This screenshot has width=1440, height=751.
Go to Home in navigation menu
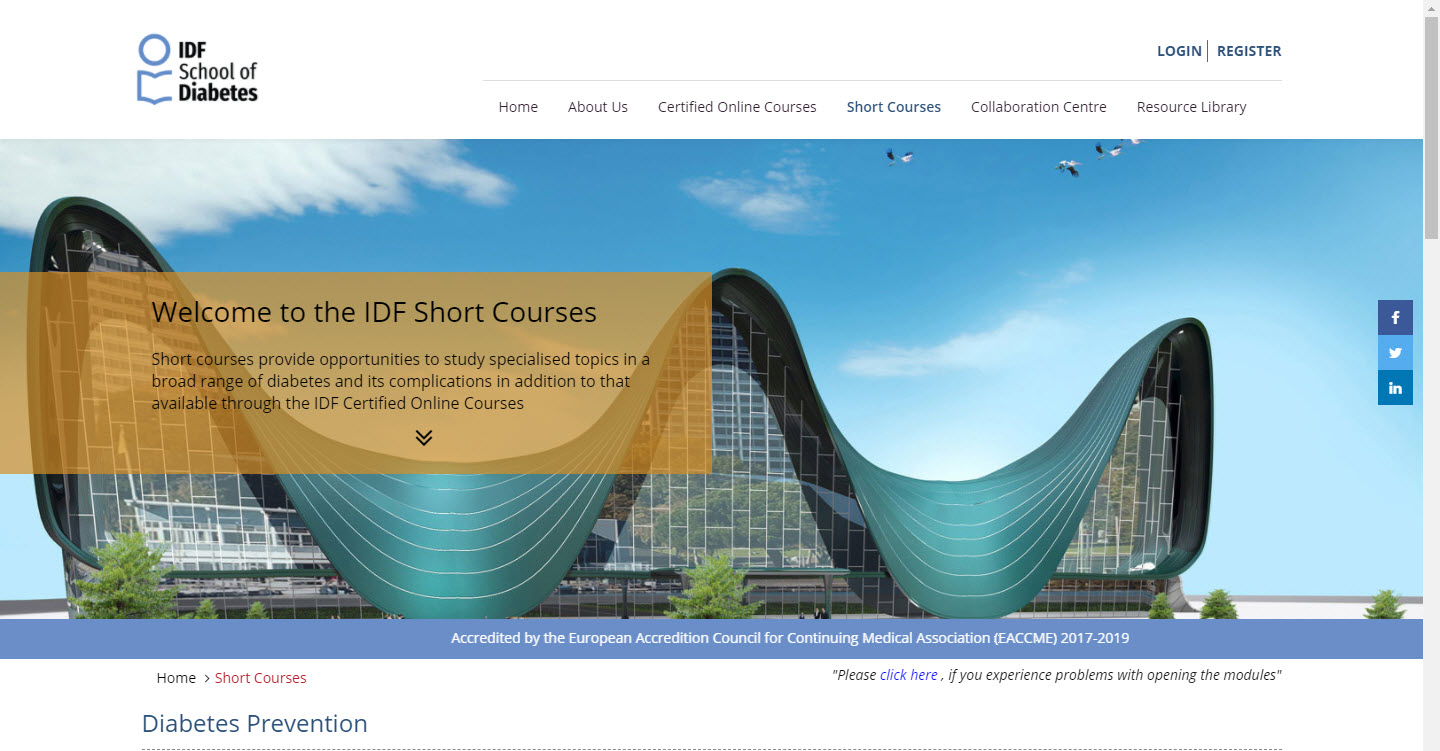click(x=518, y=107)
